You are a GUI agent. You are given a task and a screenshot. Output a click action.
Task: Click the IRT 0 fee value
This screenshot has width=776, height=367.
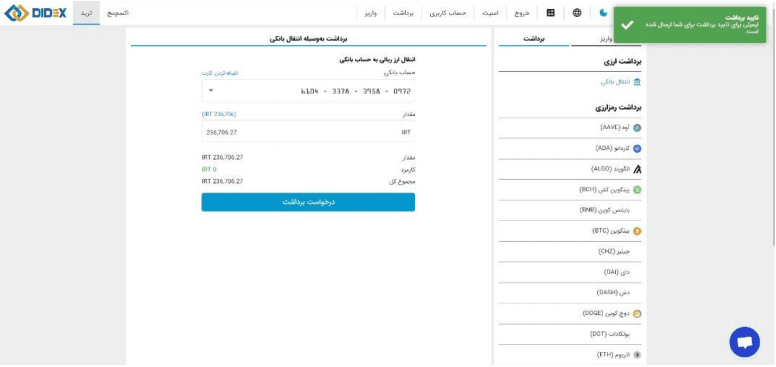click(x=209, y=170)
